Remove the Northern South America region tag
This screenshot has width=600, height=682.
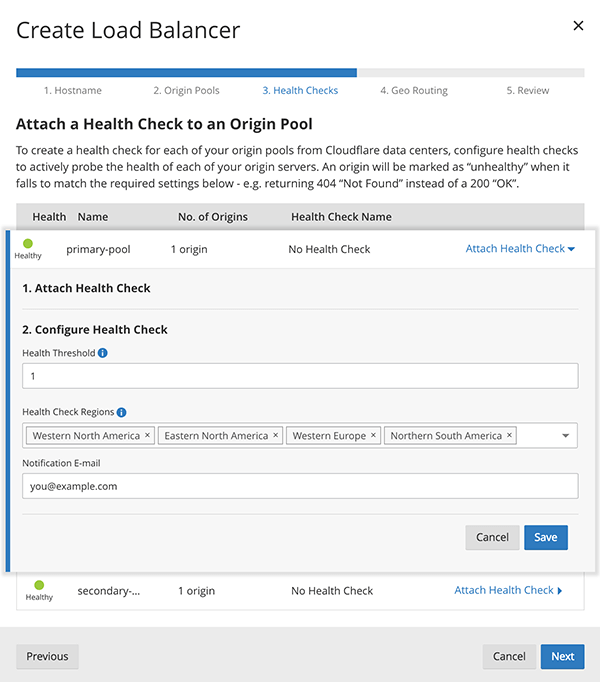click(x=510, y=436)
